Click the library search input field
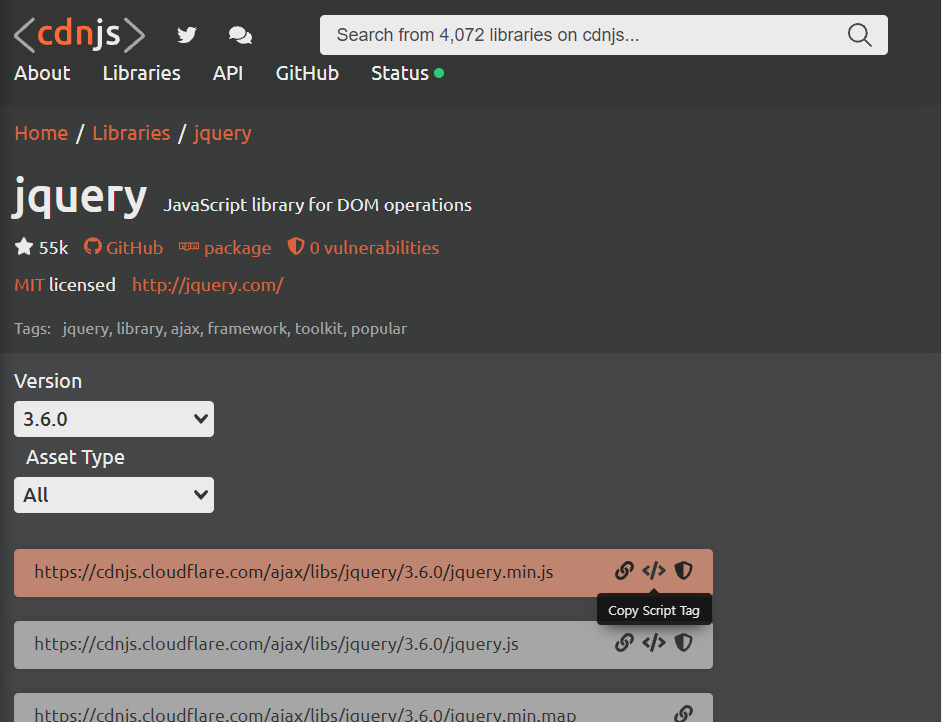This screenshot has width=942, height=722. (x=603, y=35)
